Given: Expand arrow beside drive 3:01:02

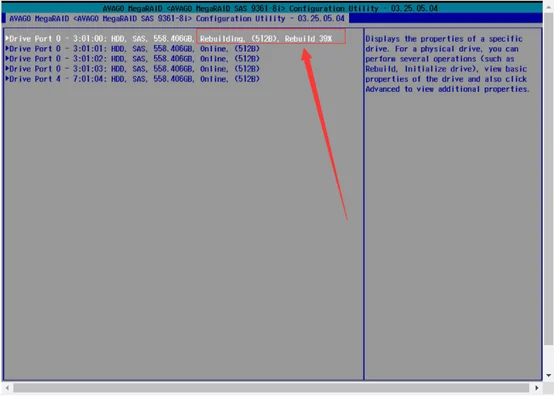Looking at the screenshot, I should tap(7, 58).
